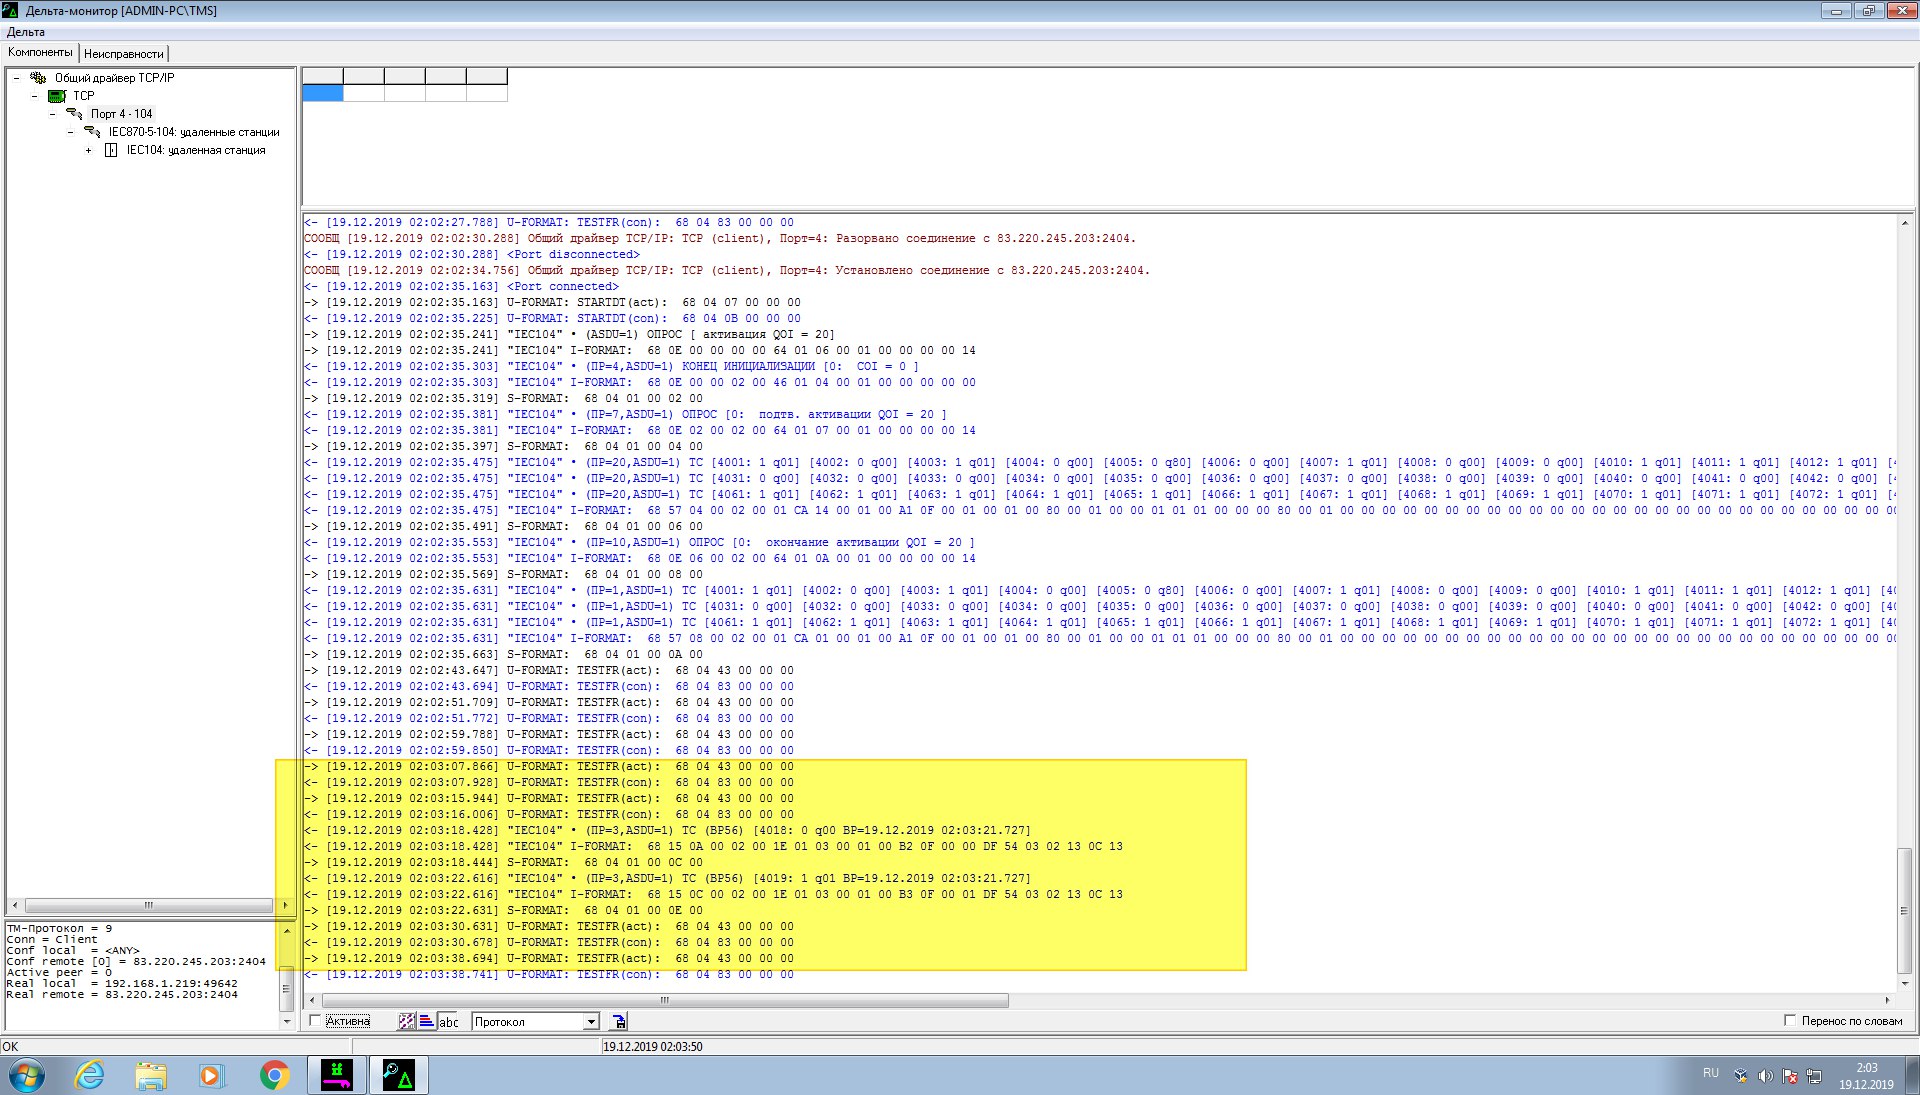Open the Windows Start orb
Viewport: 1920px width, 1095px height.
tap(26, 1076)
